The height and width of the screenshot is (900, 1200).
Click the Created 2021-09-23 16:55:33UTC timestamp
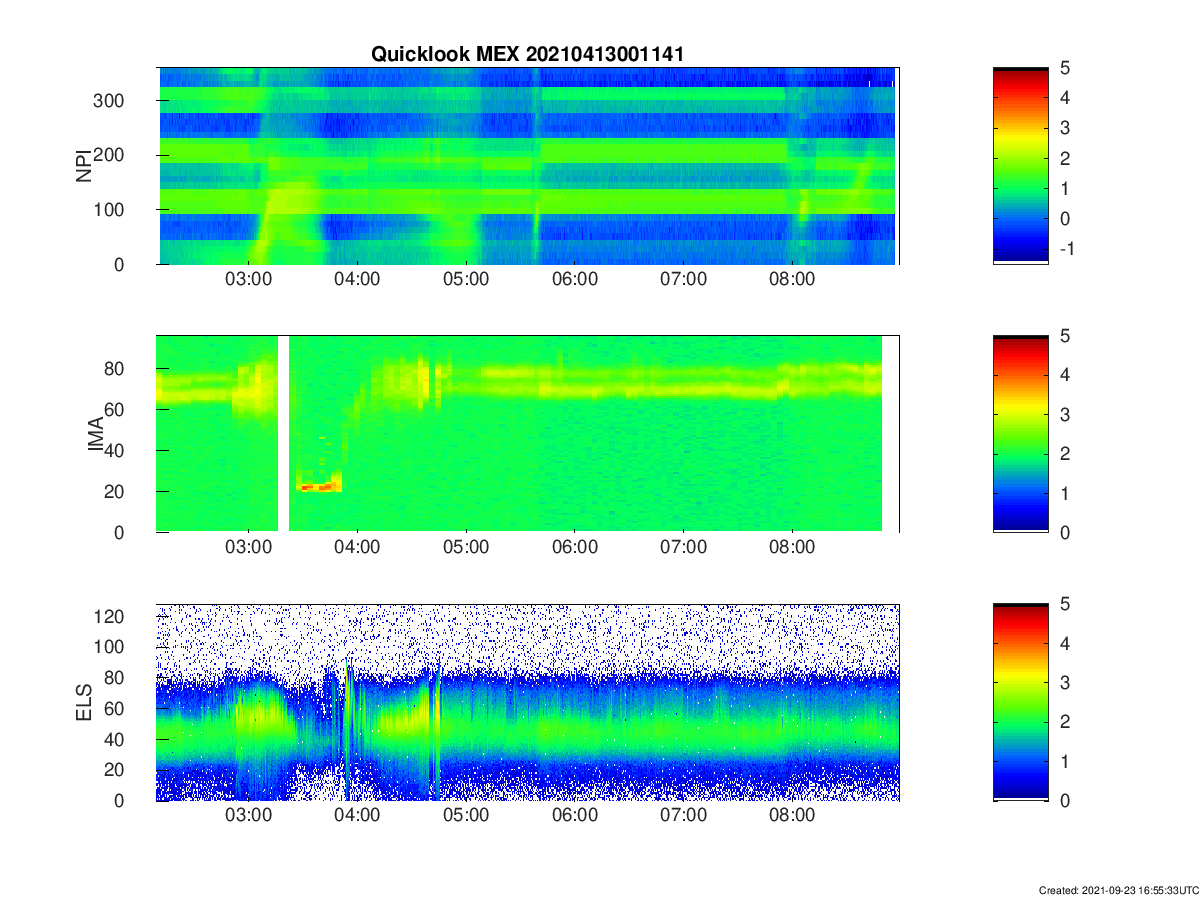coord(1117,890)
